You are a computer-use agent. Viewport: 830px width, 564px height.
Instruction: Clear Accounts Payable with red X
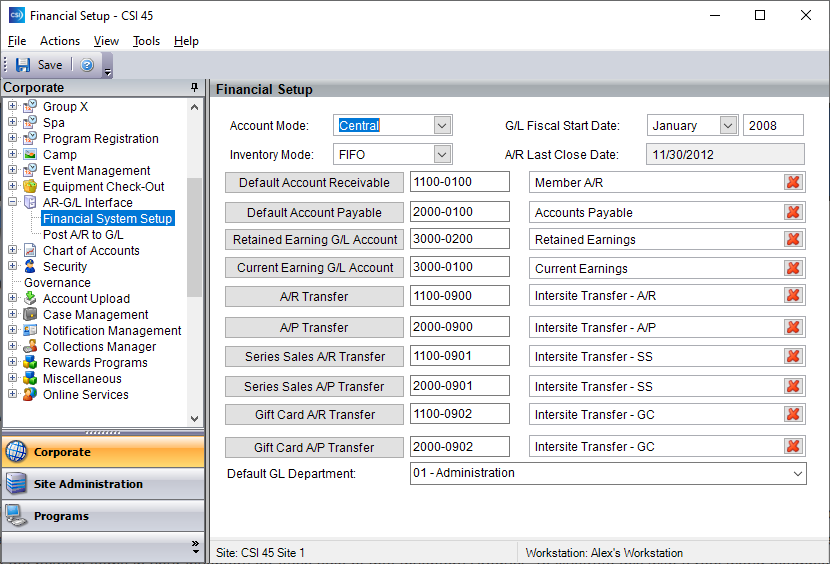(x=793, y=212)
